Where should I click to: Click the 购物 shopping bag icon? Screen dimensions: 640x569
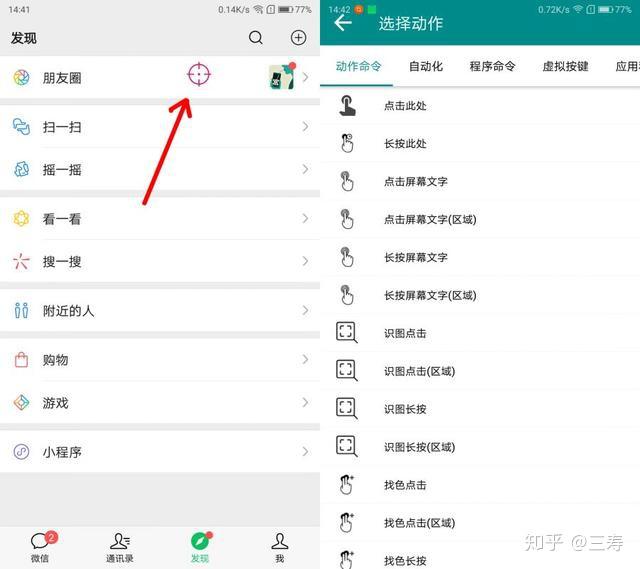pos(21,360)
